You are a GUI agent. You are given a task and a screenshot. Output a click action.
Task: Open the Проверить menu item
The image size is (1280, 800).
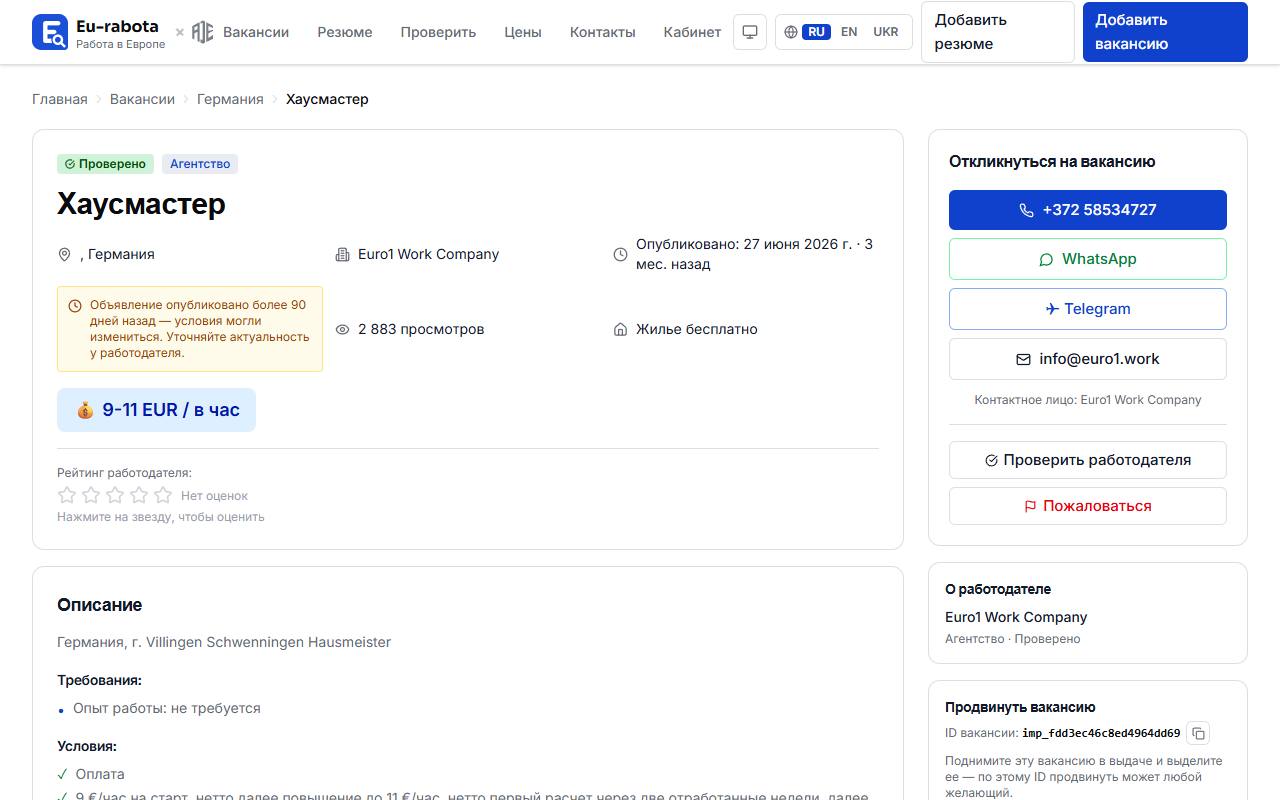pyautogui.click(x=438, y=32)
